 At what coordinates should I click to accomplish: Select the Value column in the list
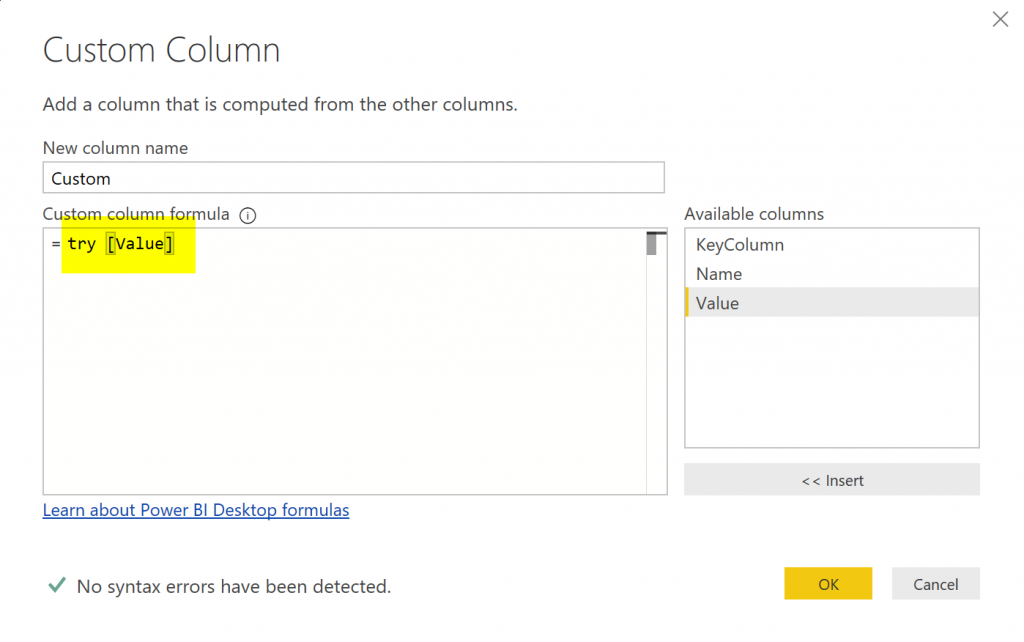pos(717,303)
